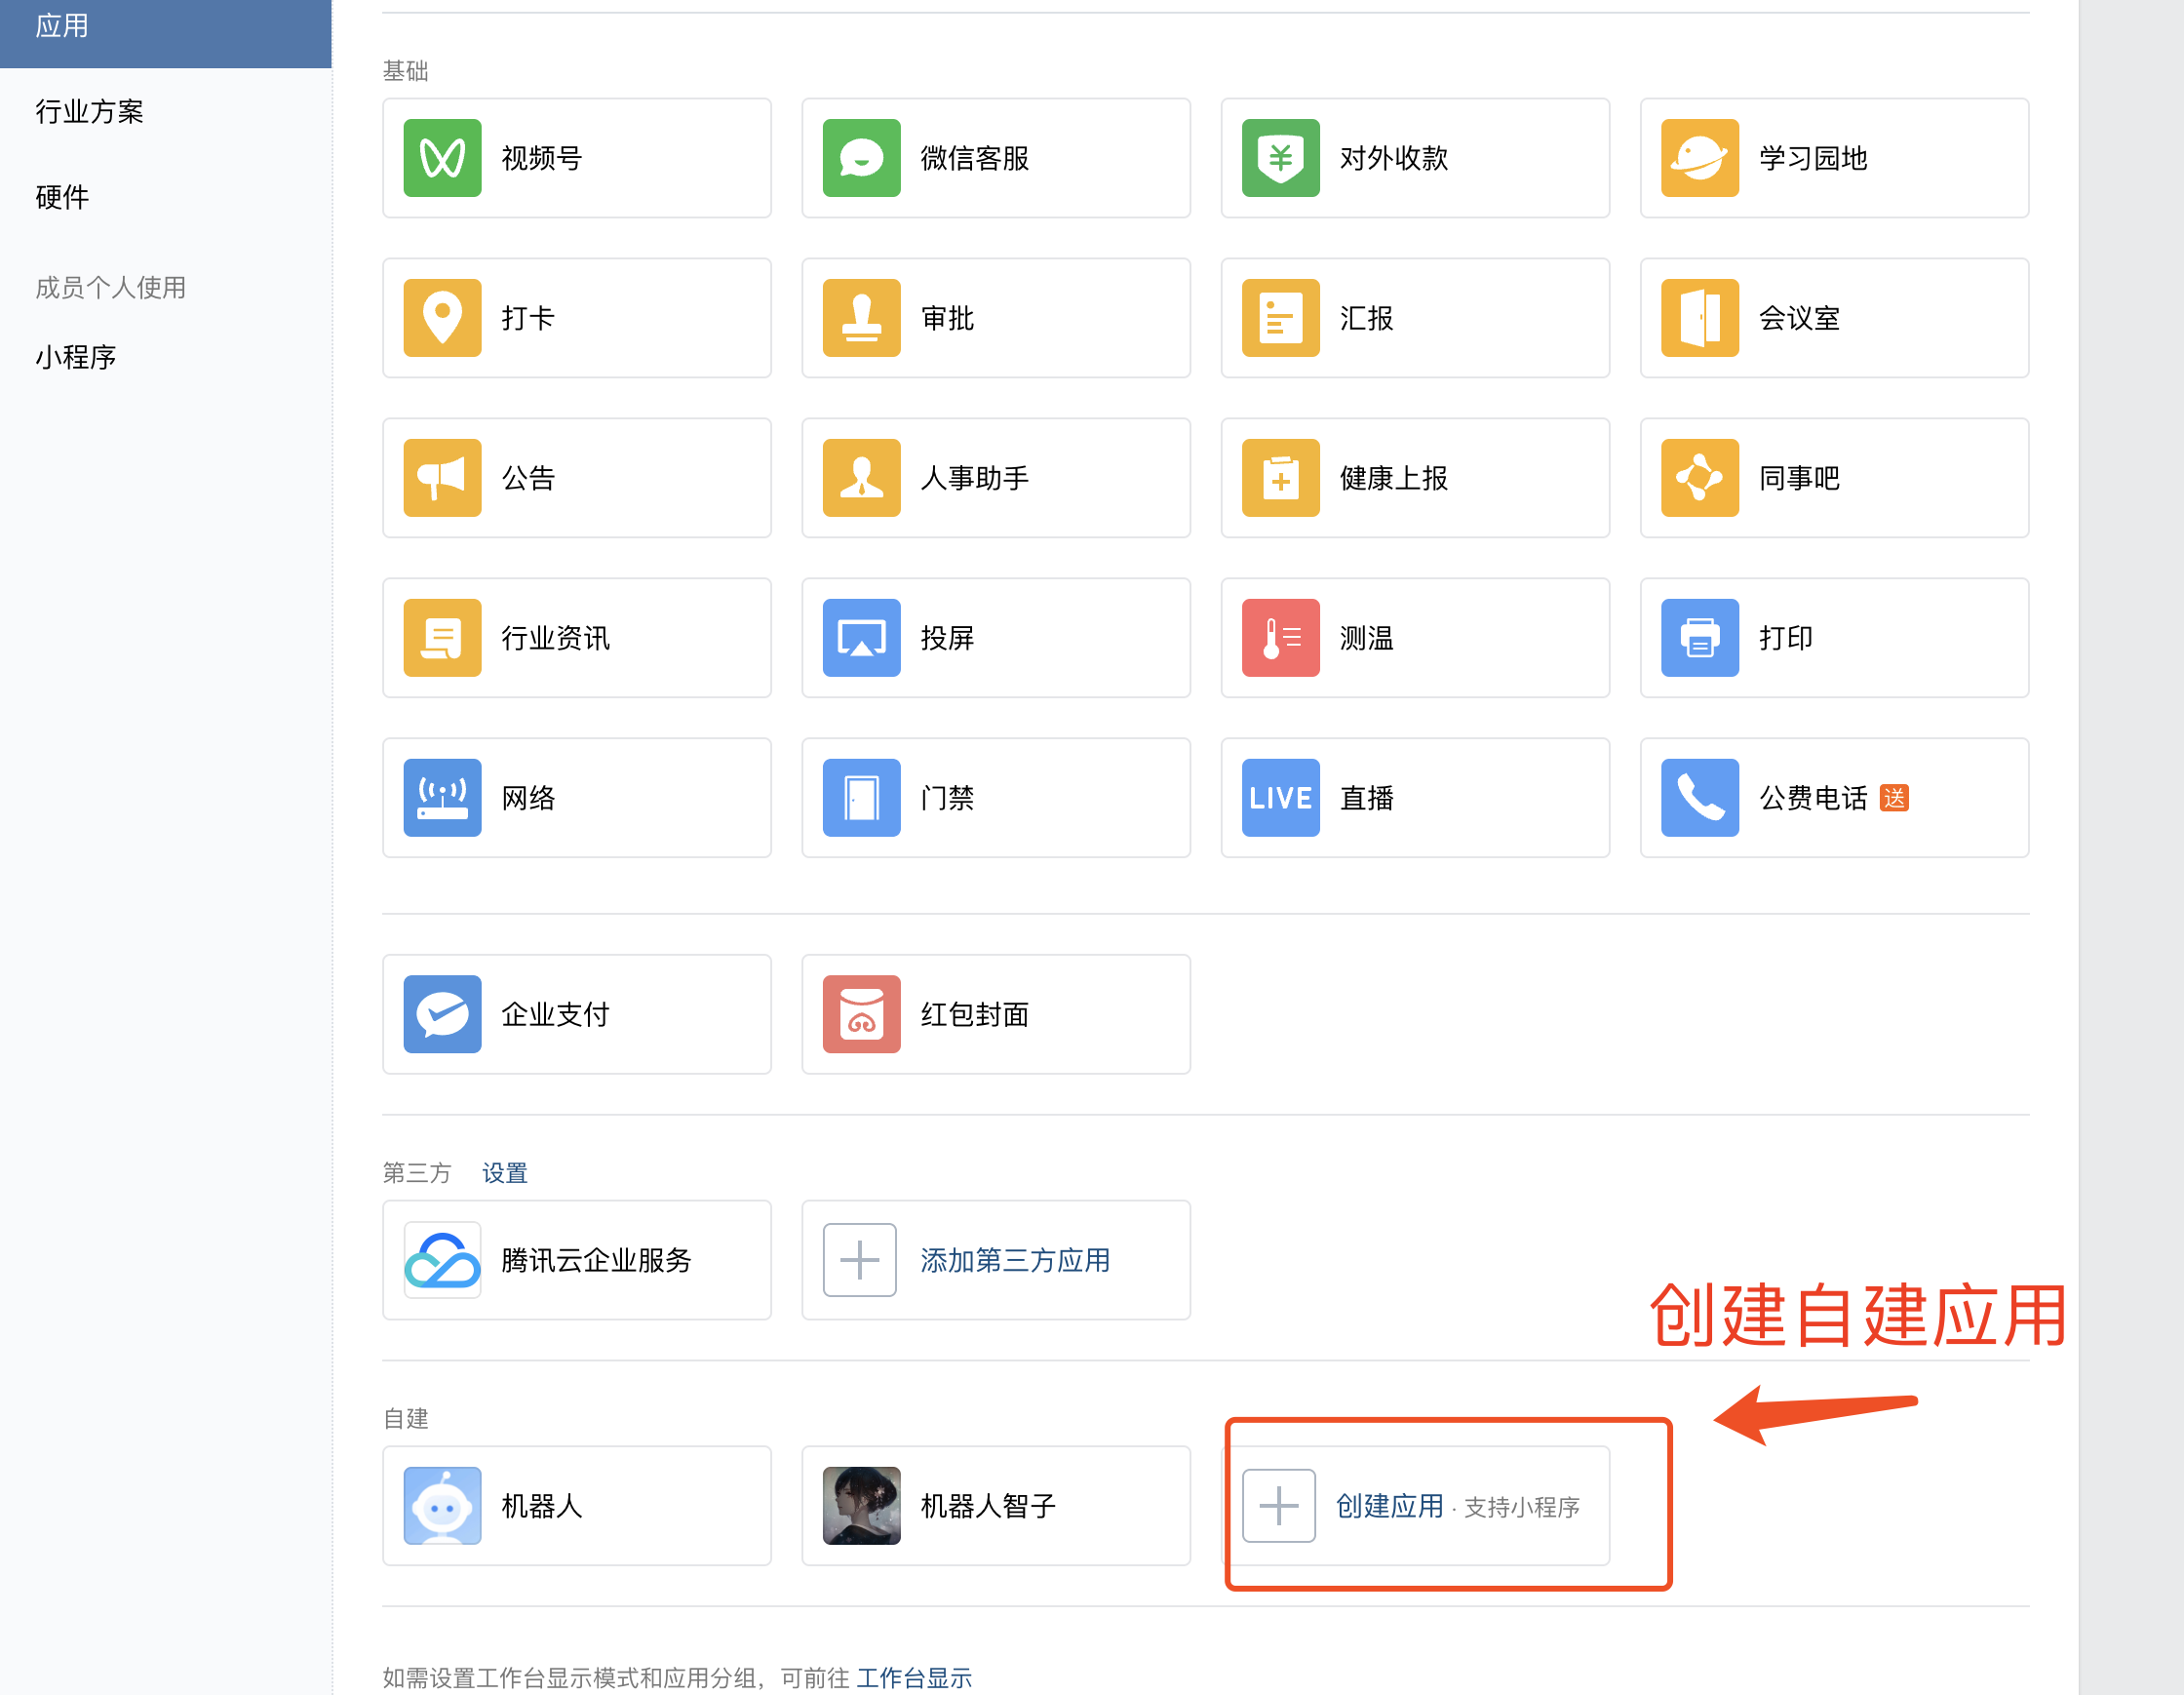Open the 公费电话 app card
The width and height of the screenshot is (2184, 1695).
click(1833, 798)
